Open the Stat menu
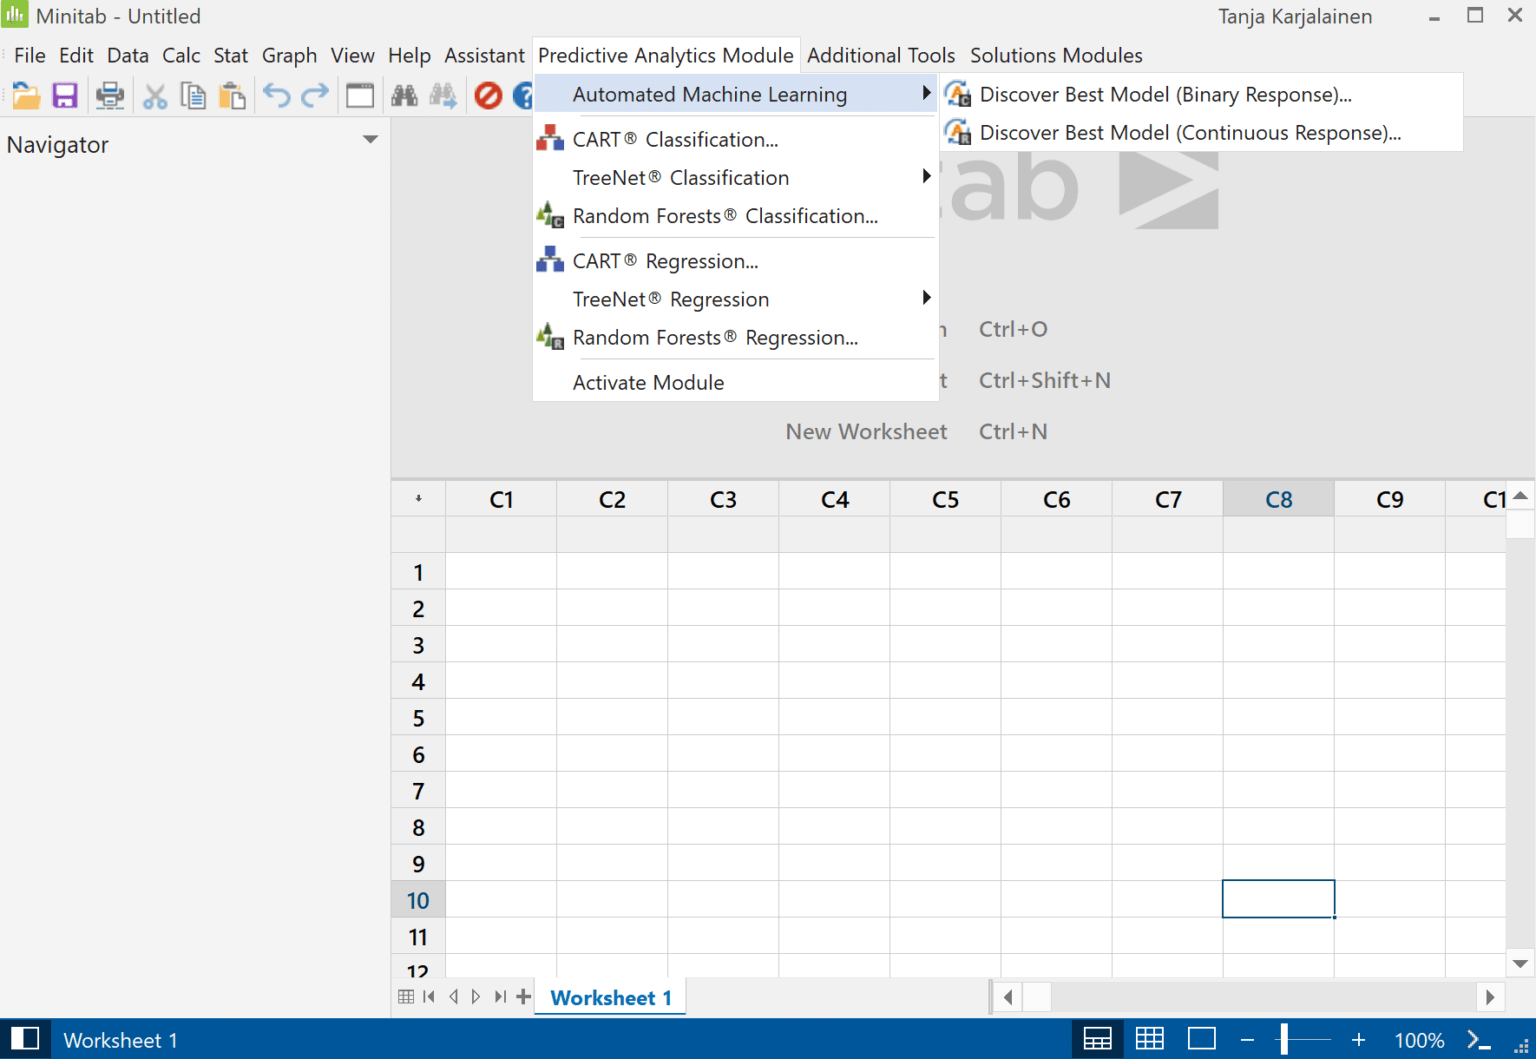The height and width of the screenshot is (1059, 1536). click(x=230, y=55)
